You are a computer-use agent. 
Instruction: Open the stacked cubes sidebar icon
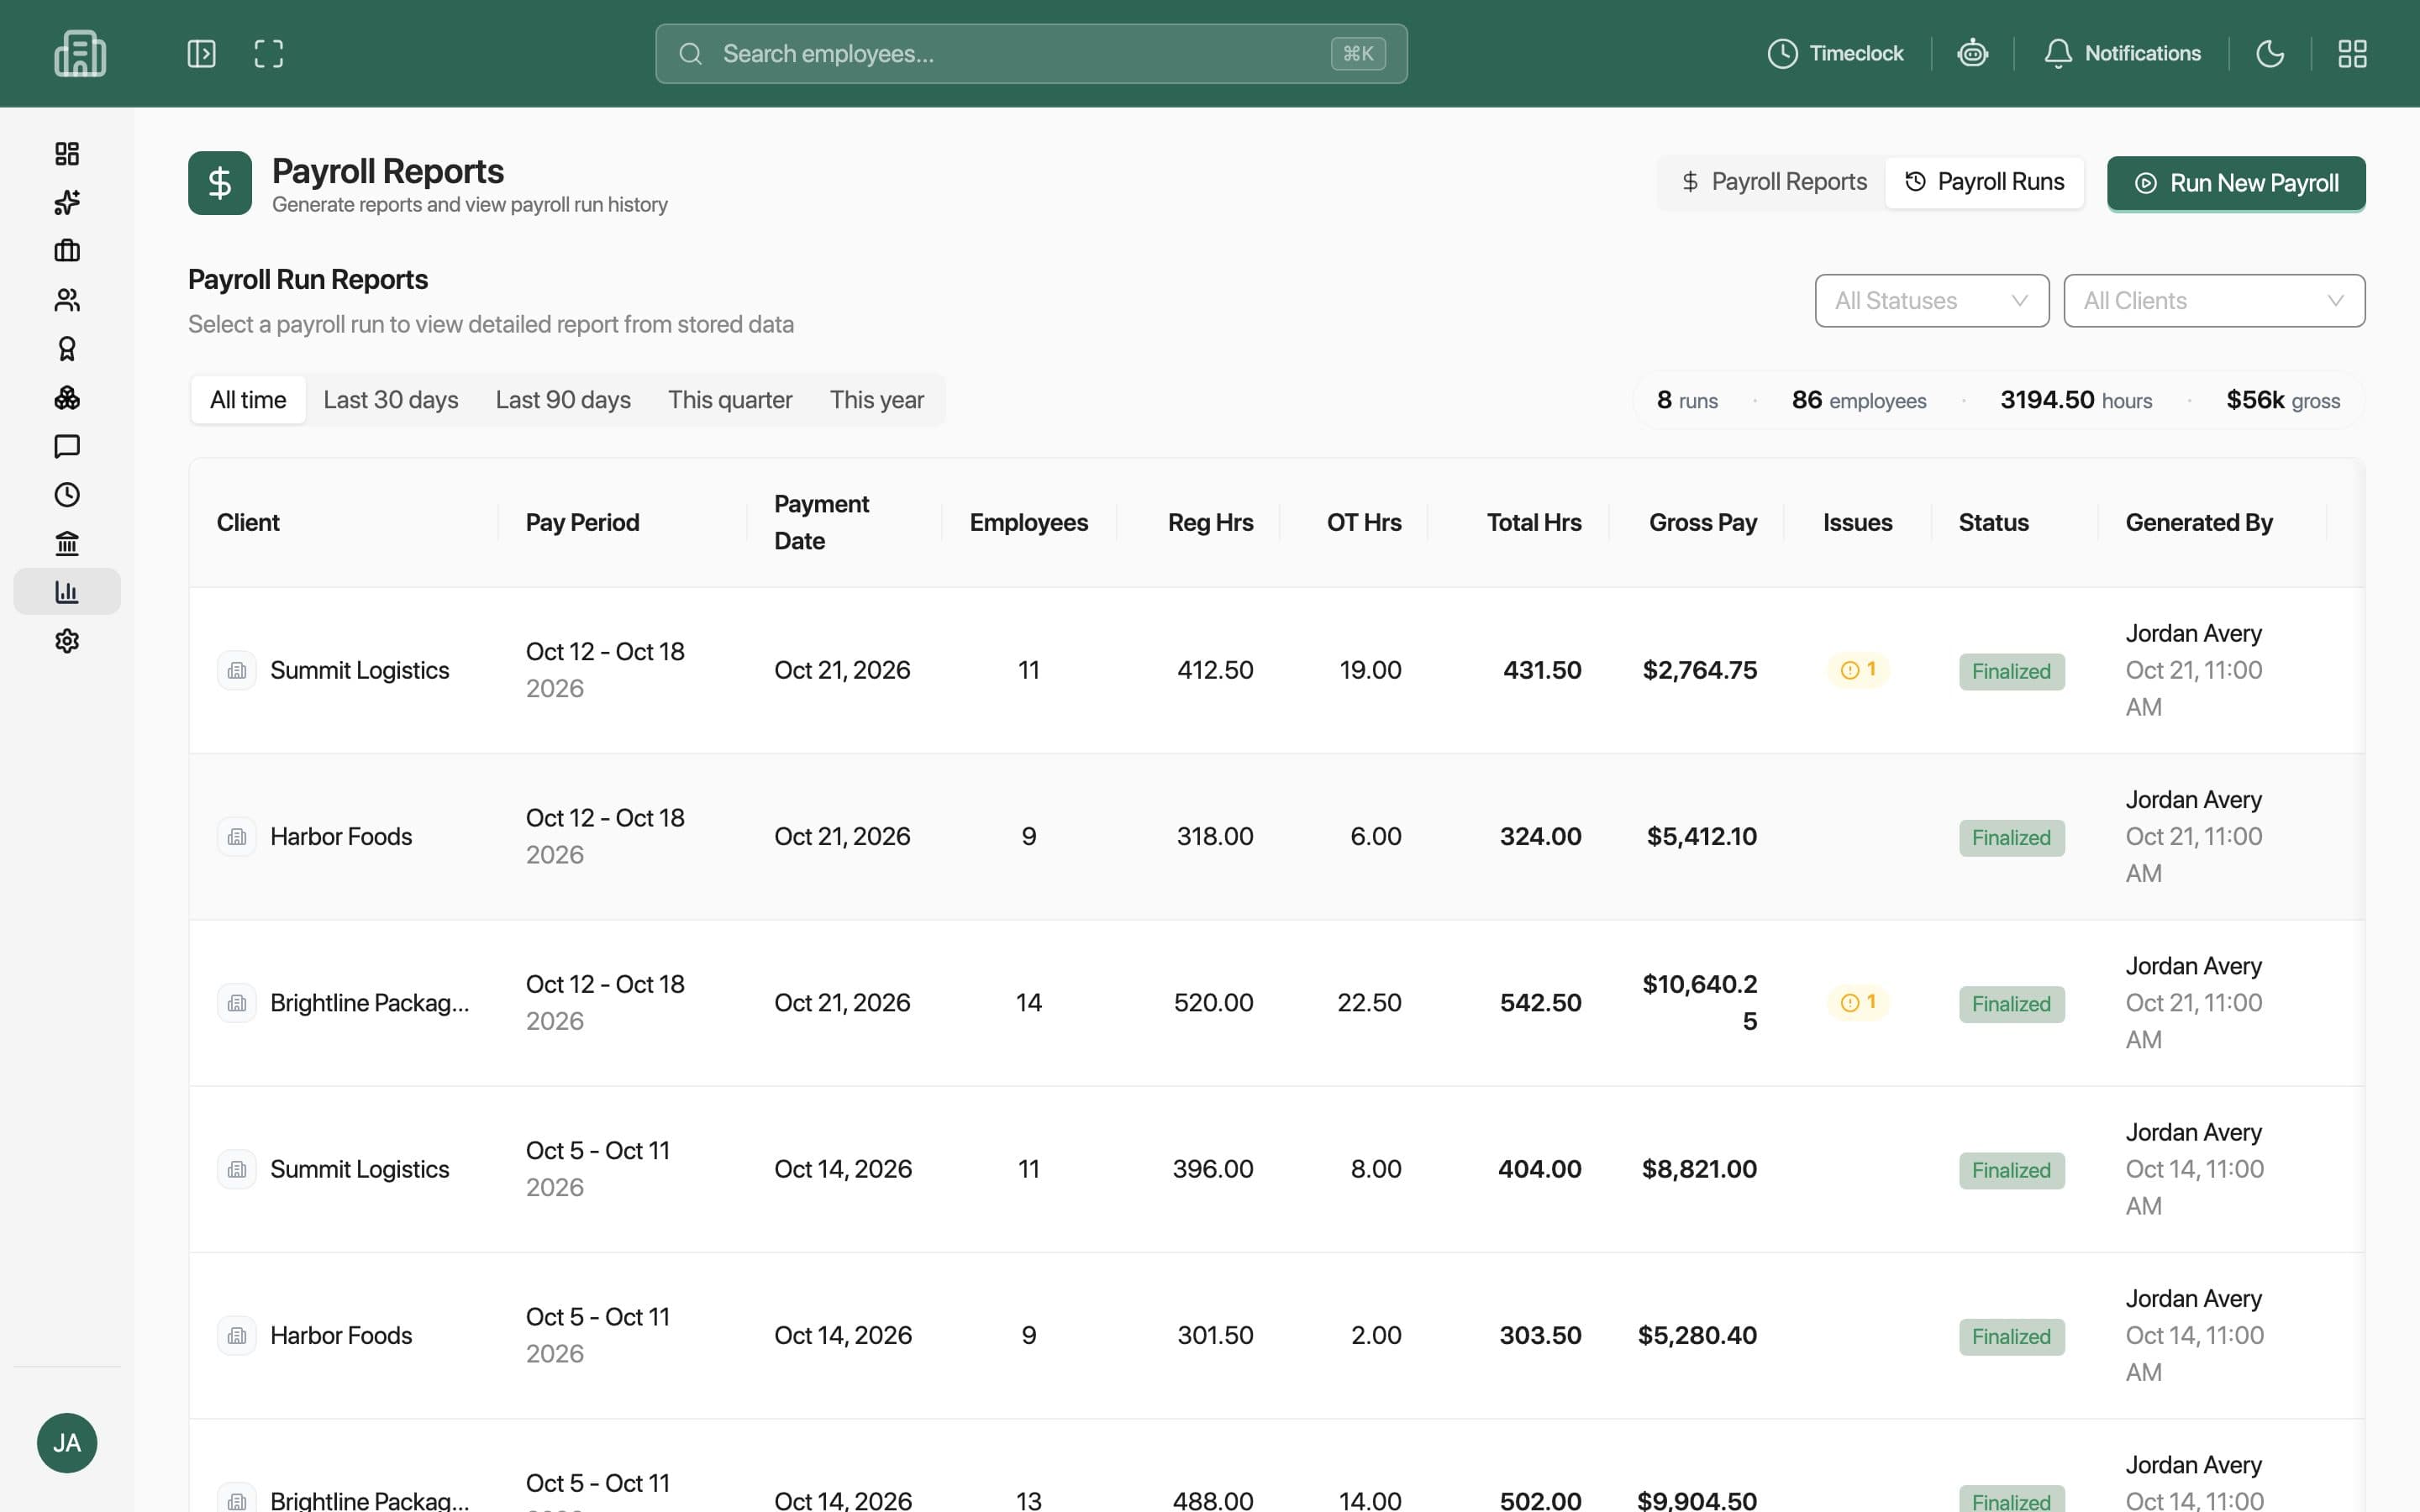tap(67, 398)
